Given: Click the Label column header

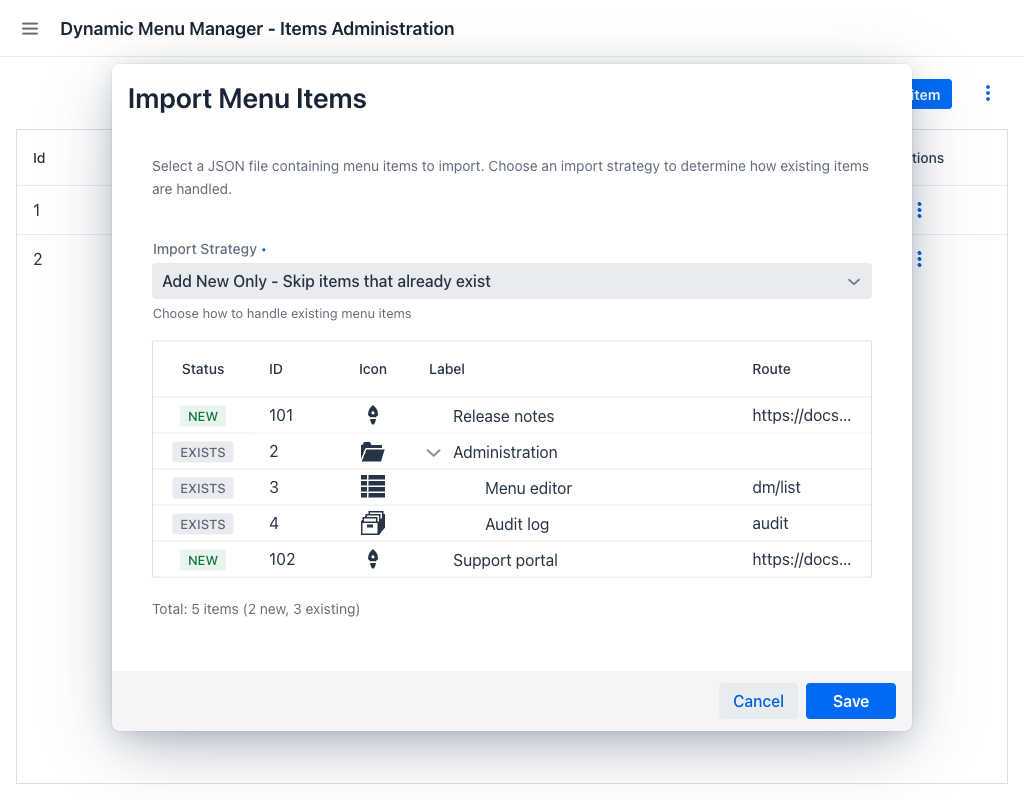Looking at the screenshot, I should pos(447,369).
